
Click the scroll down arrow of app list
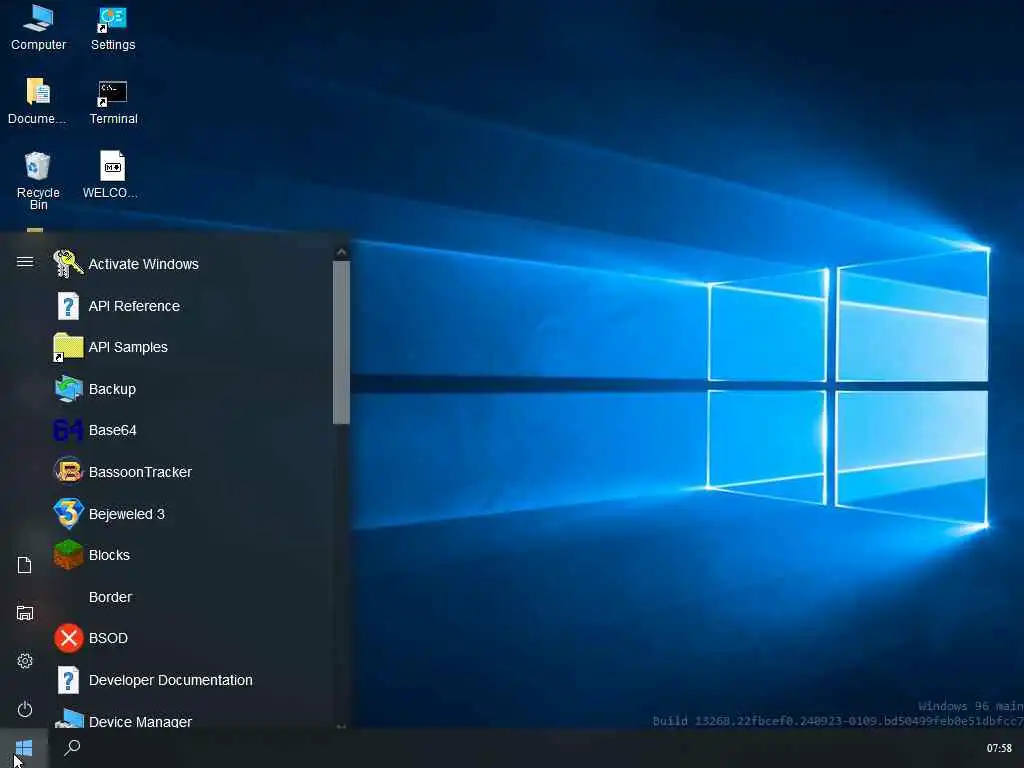(x=341, y=726)
